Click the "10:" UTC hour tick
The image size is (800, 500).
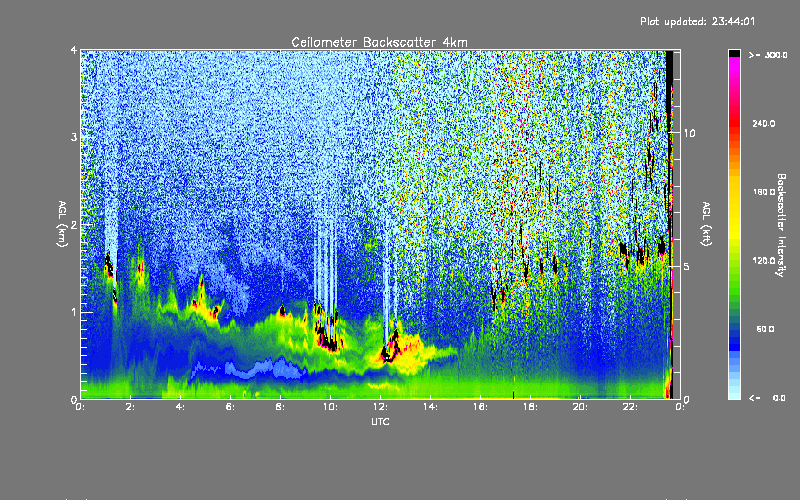[330, 407]
